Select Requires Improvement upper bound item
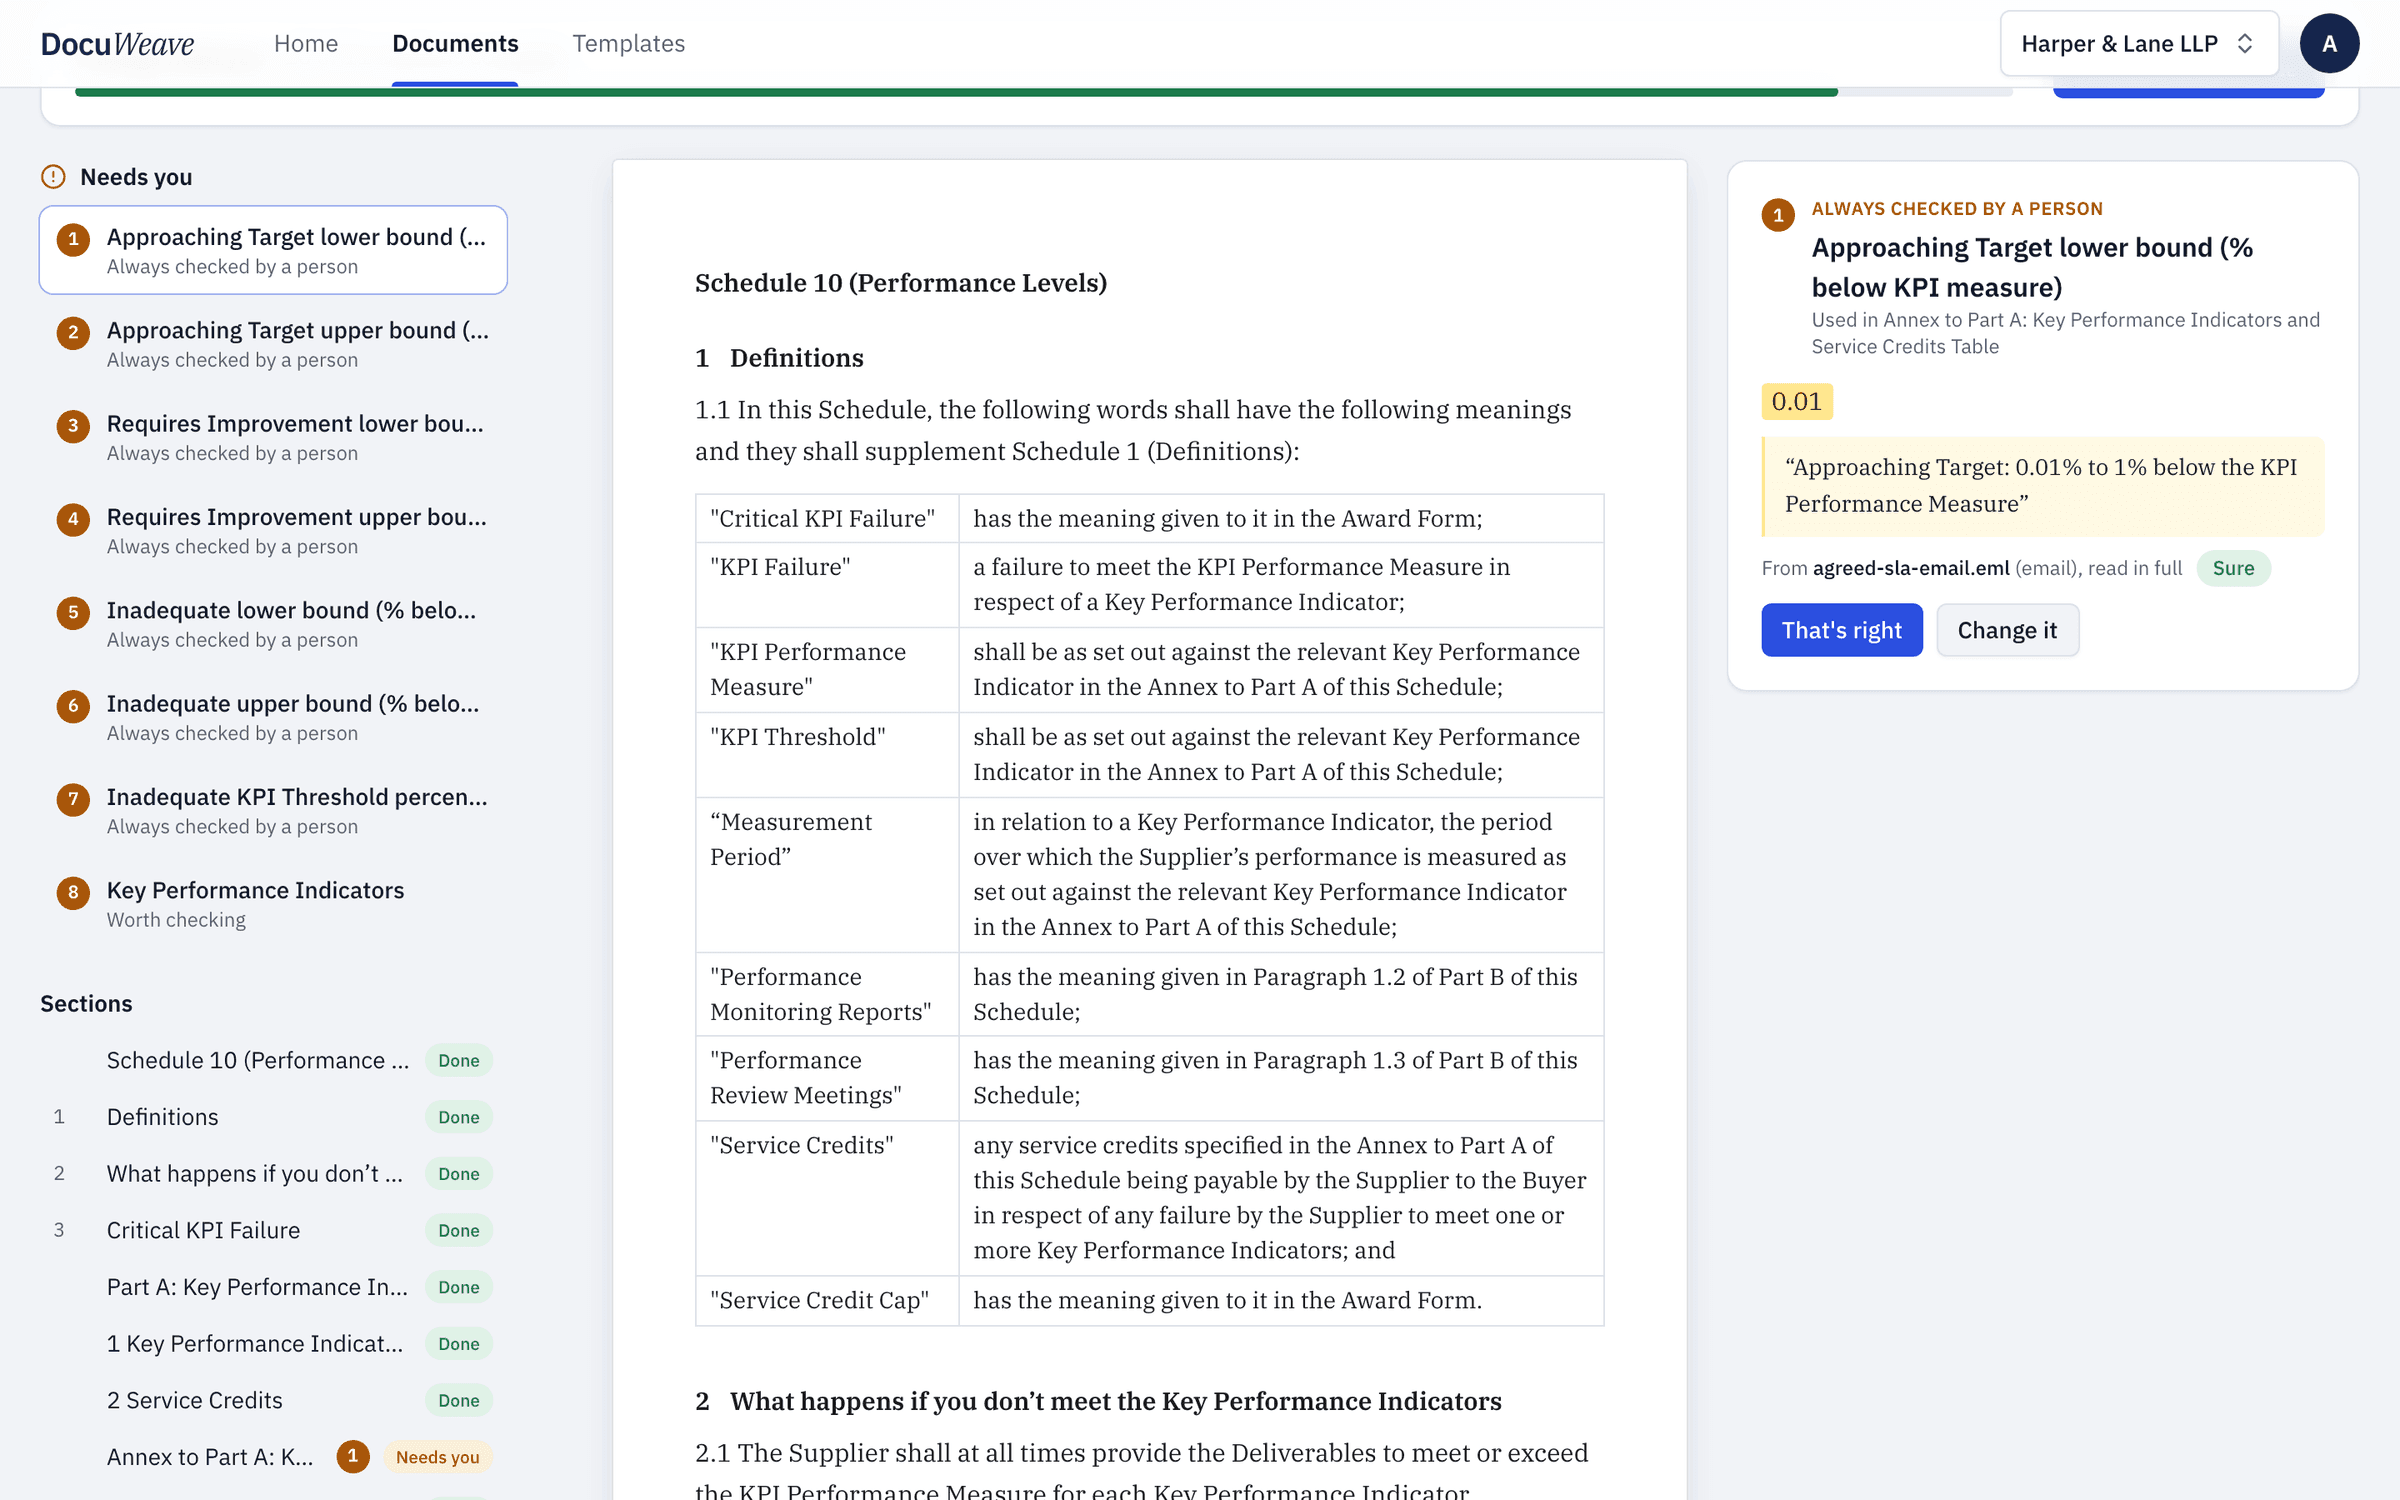 coord(273,530)
